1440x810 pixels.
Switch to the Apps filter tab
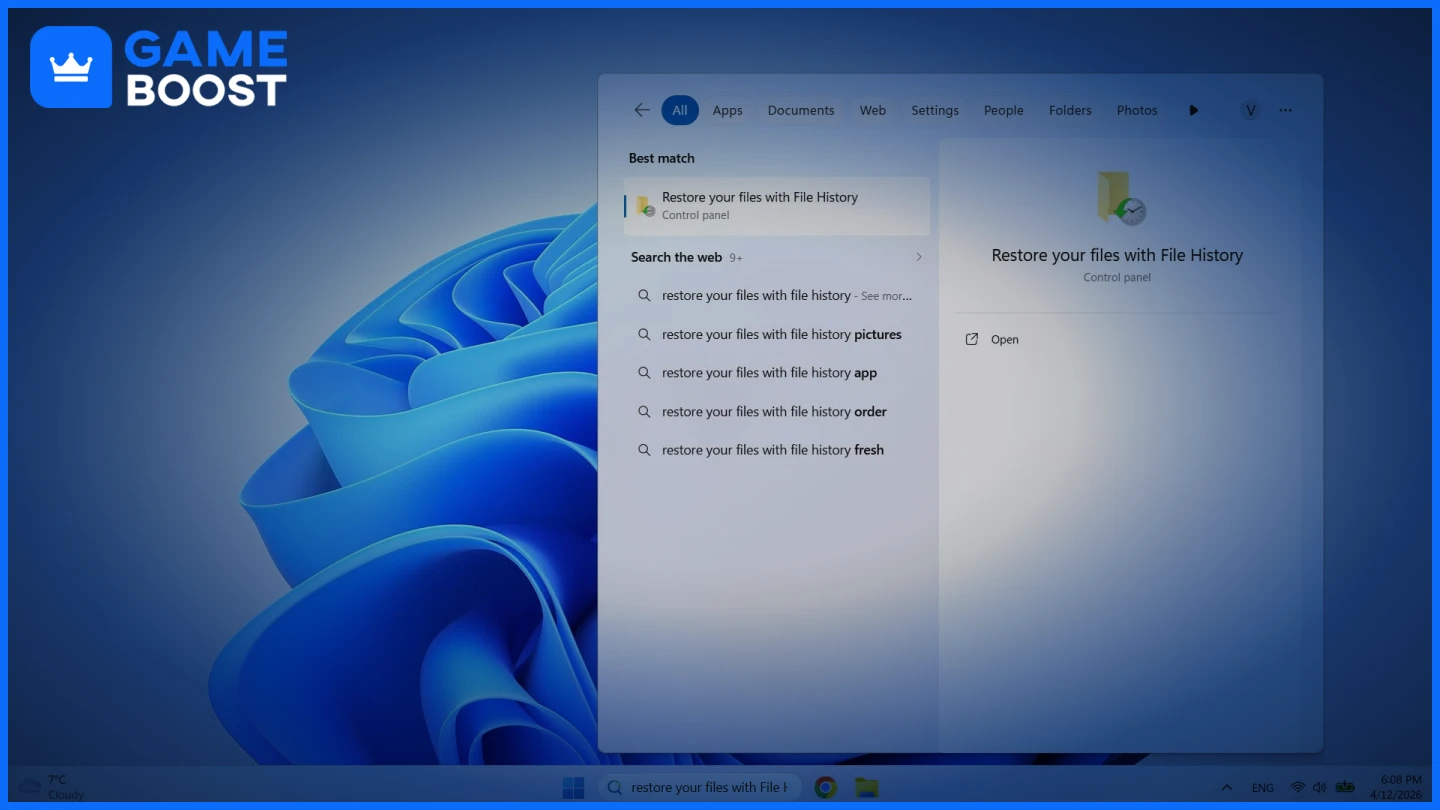coord(727,110)
